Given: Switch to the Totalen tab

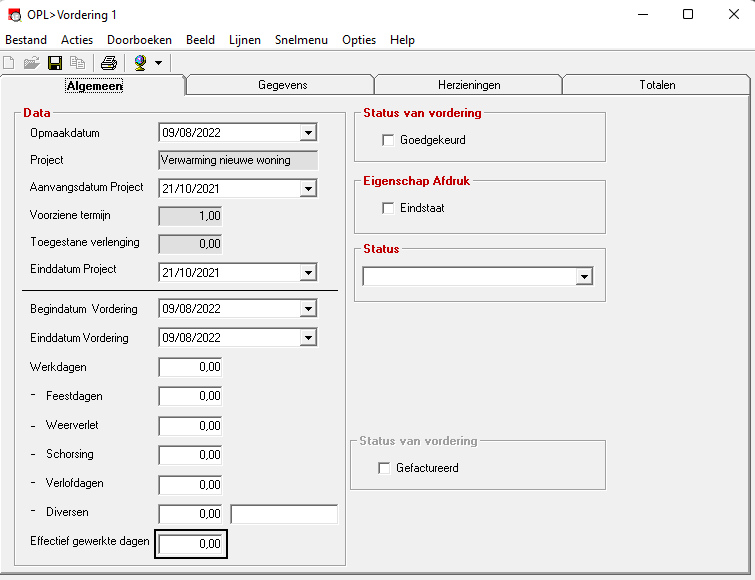Looking at the screenshot, I should pos(657,85).
